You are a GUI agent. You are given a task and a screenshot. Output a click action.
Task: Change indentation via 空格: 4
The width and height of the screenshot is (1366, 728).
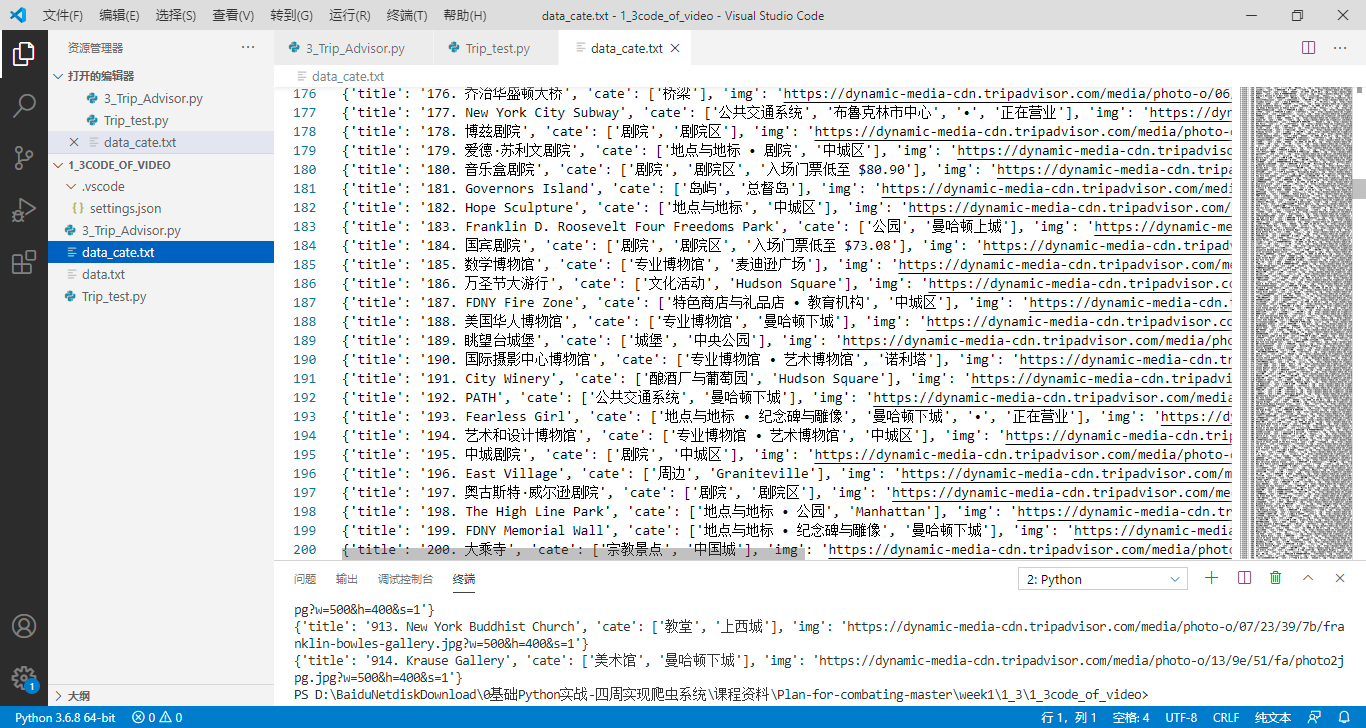[1131, 718]
